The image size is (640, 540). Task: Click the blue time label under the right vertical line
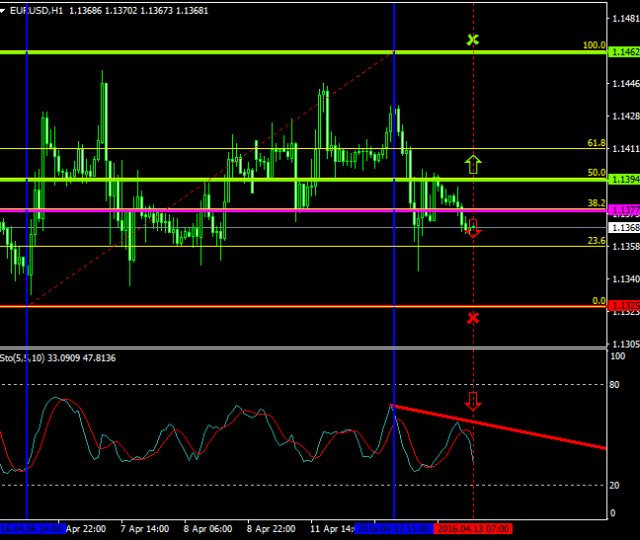point(394,528)
